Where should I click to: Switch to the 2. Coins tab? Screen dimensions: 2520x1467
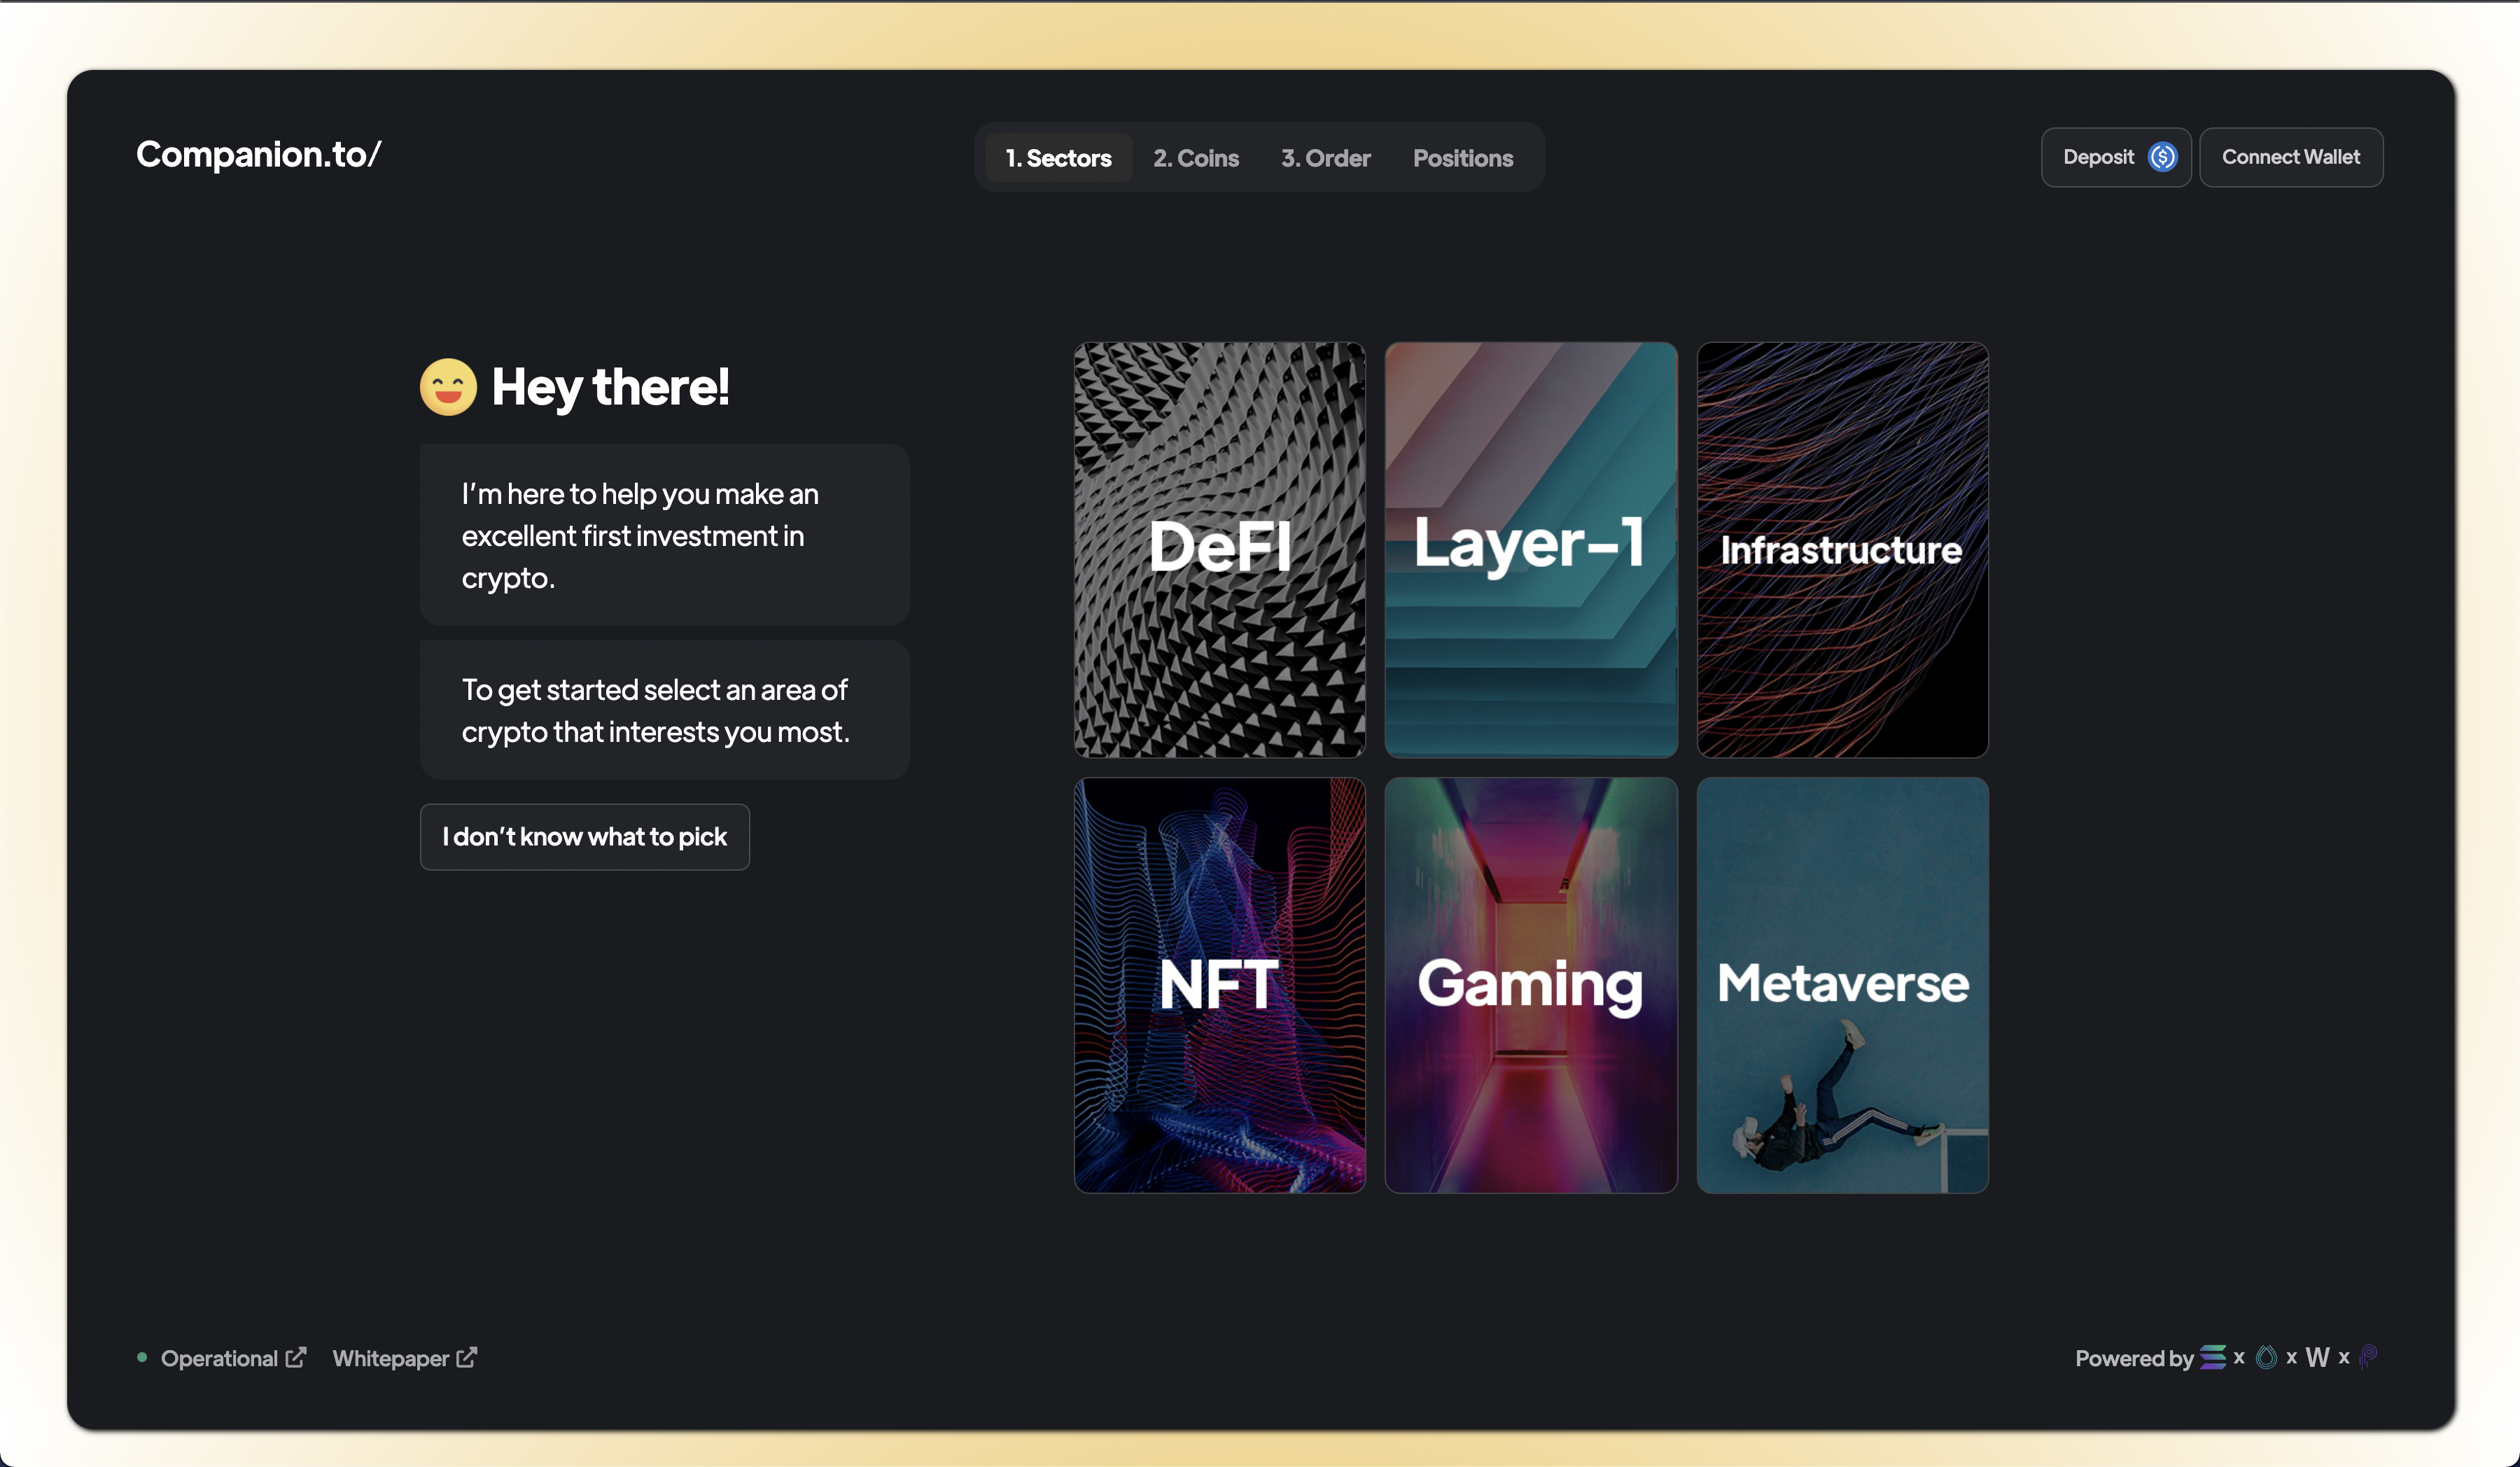[1195, 158]
